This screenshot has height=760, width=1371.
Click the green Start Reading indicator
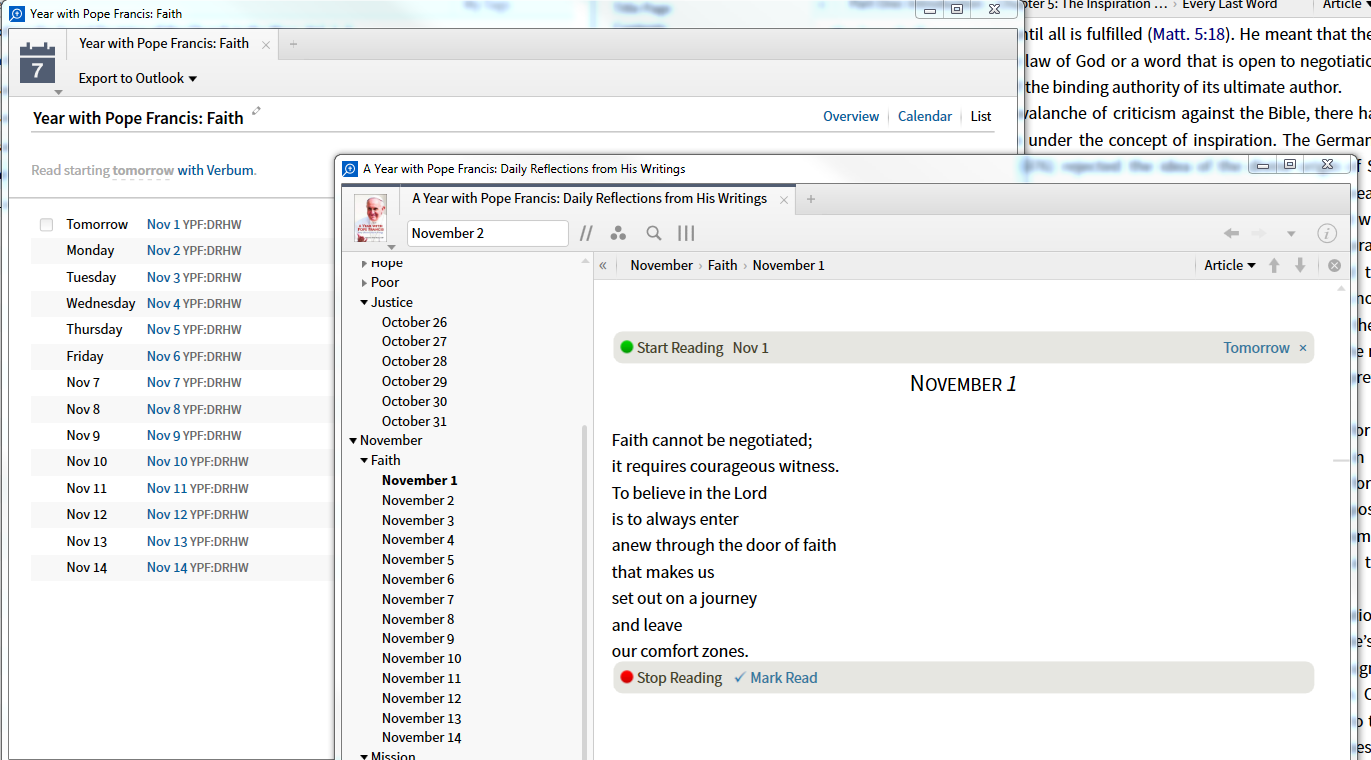(x=627, y=347)
